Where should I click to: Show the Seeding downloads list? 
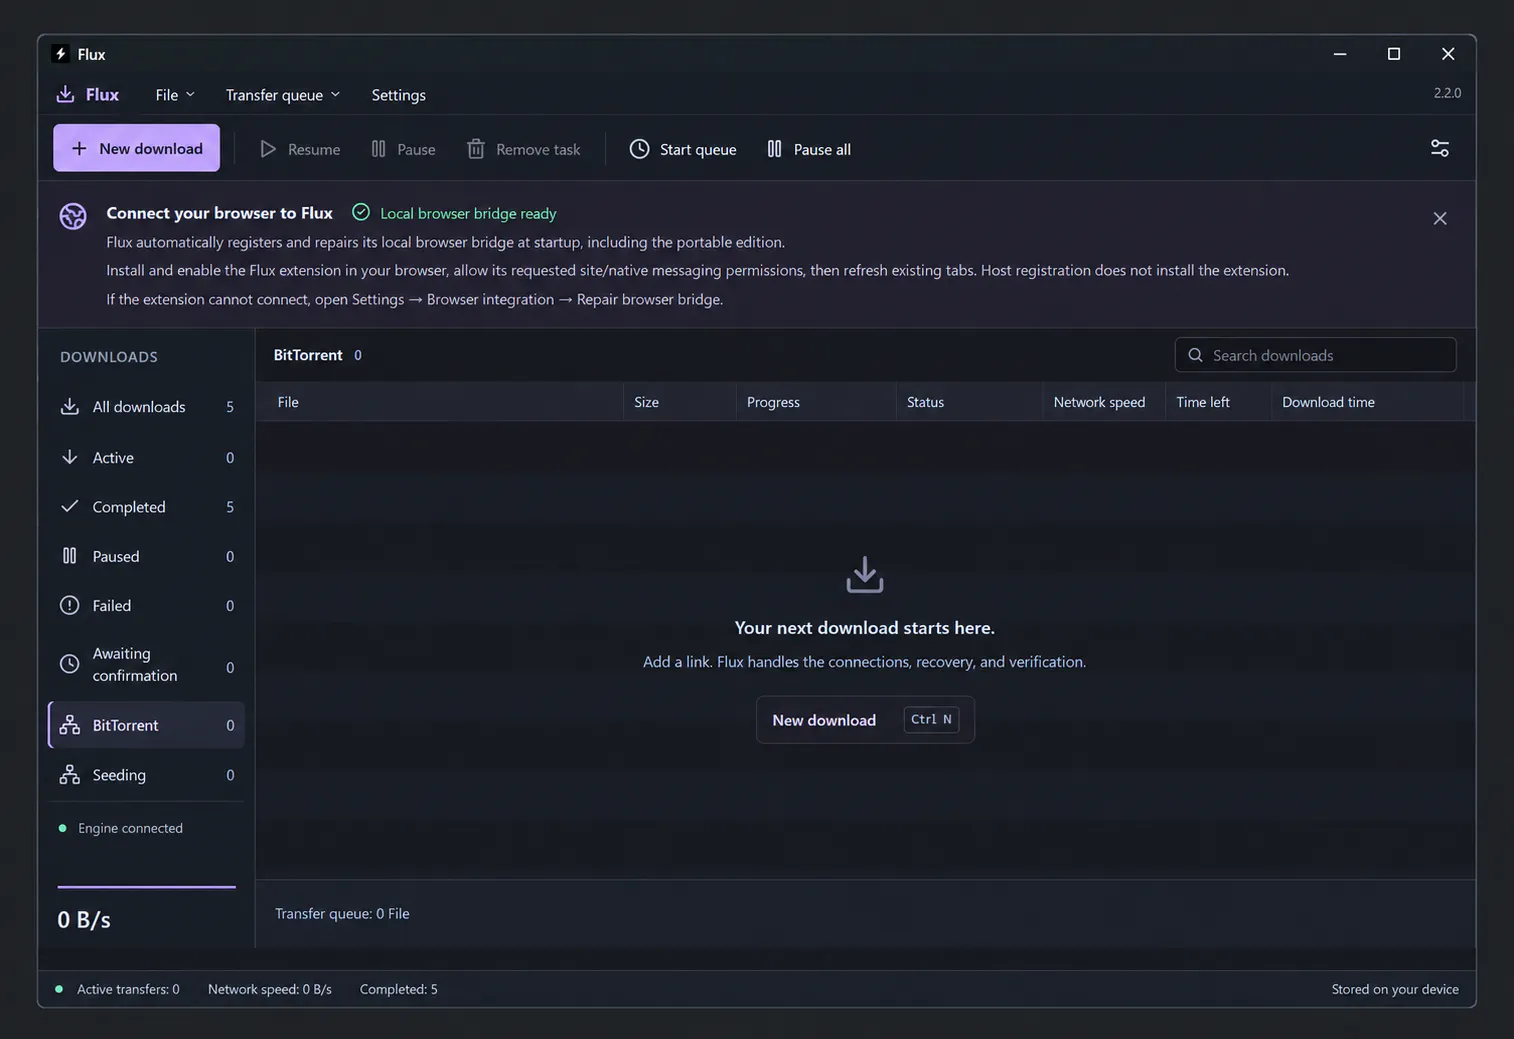[x=146, y=775]
